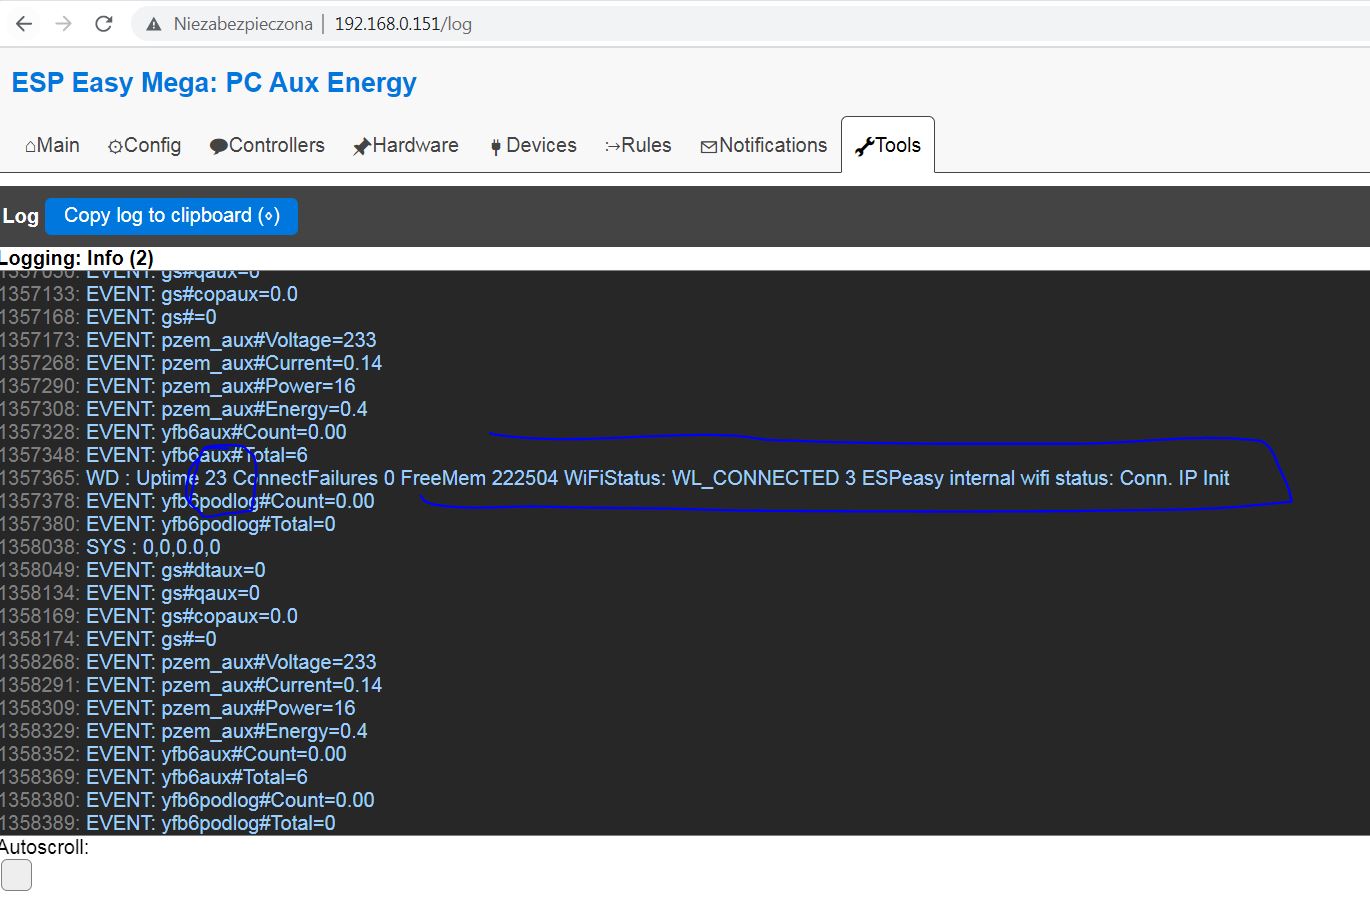Click log line 1357133 gs#copaux=0.0

tap(149, 294)
